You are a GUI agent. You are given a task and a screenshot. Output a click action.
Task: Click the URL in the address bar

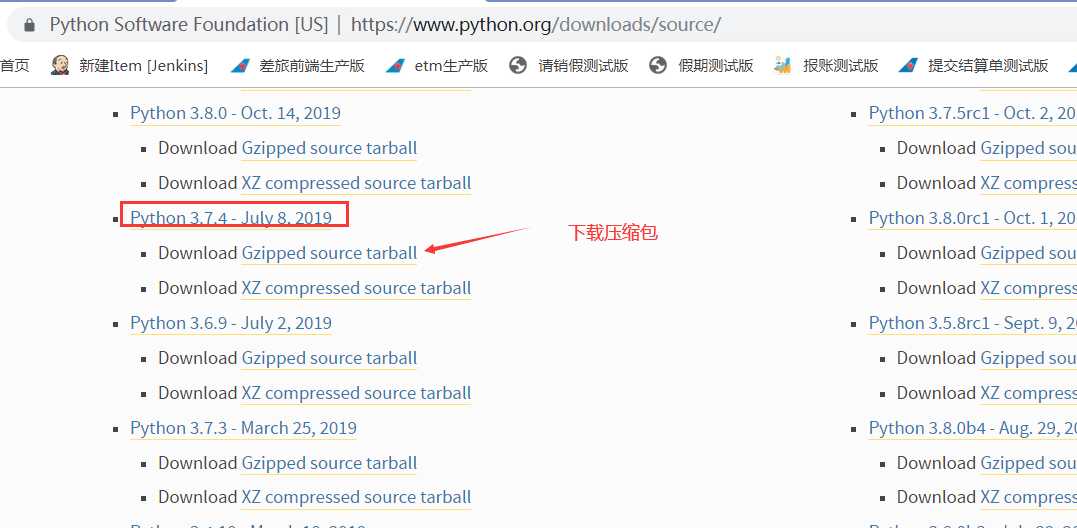coord(536,25)
